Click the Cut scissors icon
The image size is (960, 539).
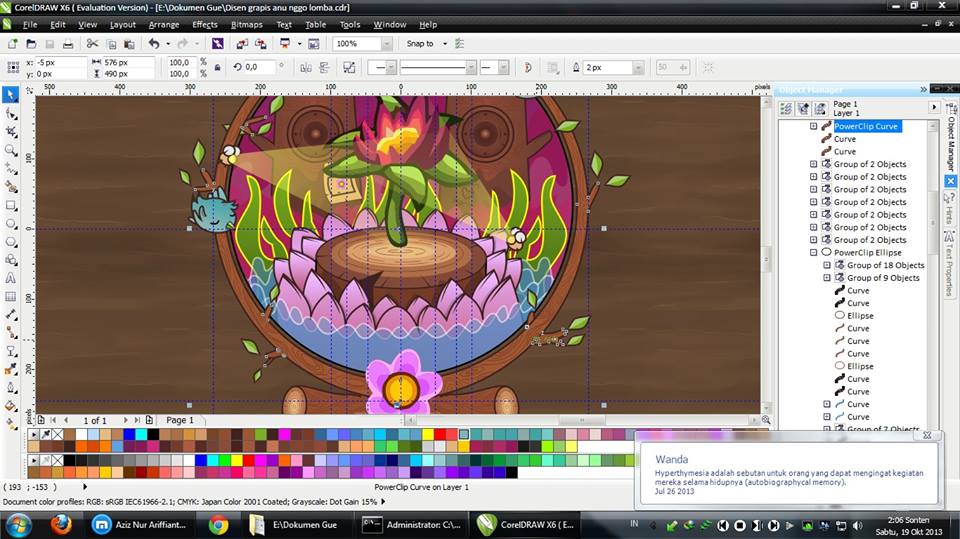[x=92, y=44]
